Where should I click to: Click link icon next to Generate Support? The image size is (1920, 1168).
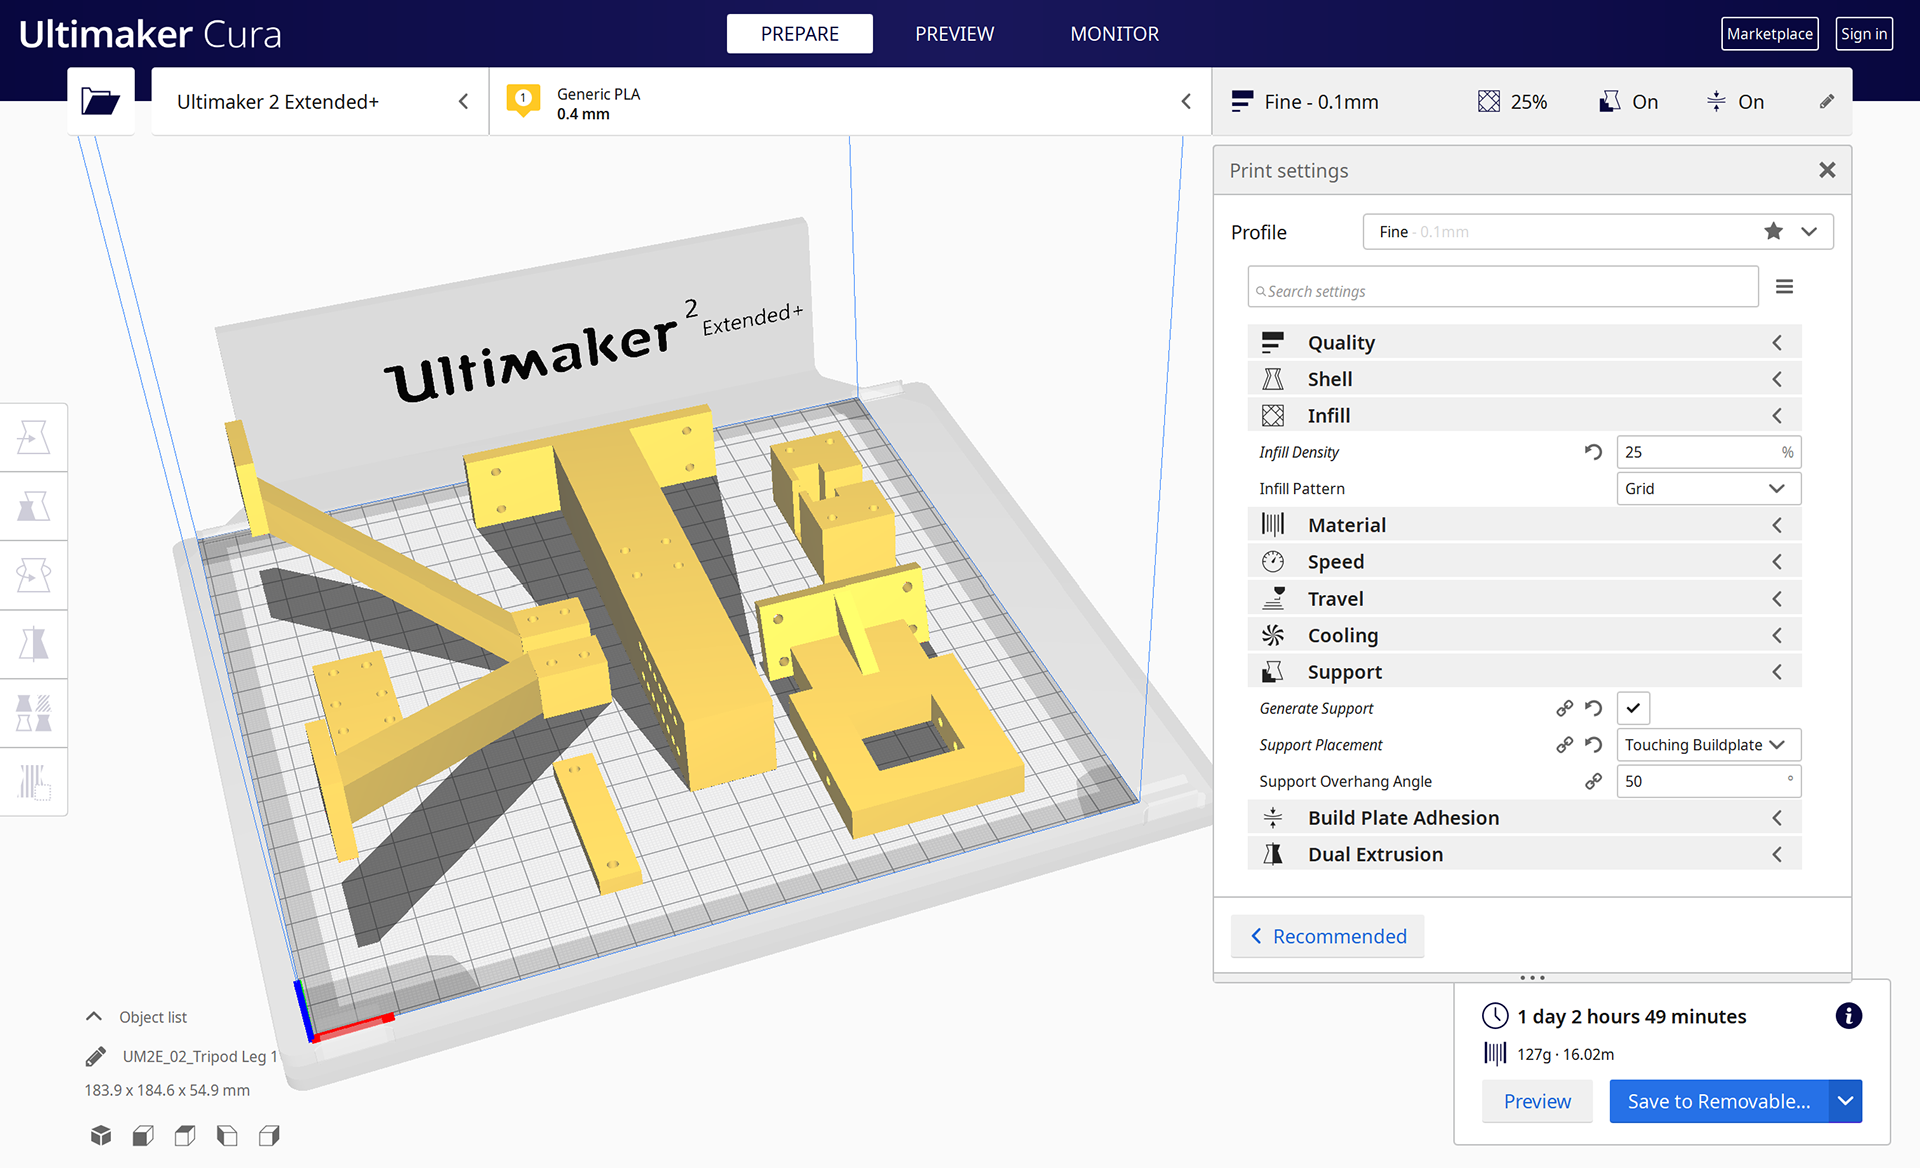[1564, 708]
